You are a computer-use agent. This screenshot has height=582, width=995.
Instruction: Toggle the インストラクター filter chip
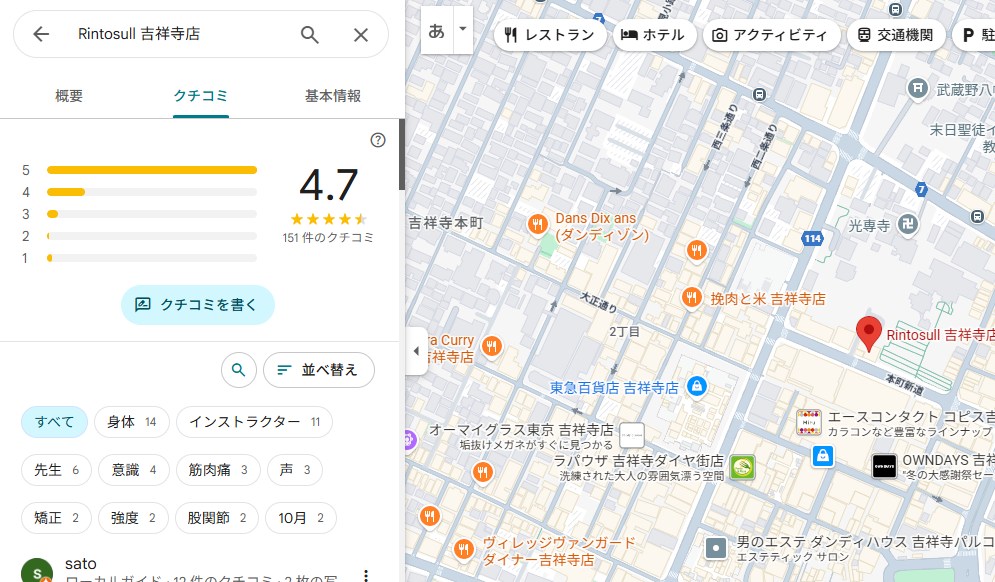pos(254,422)
